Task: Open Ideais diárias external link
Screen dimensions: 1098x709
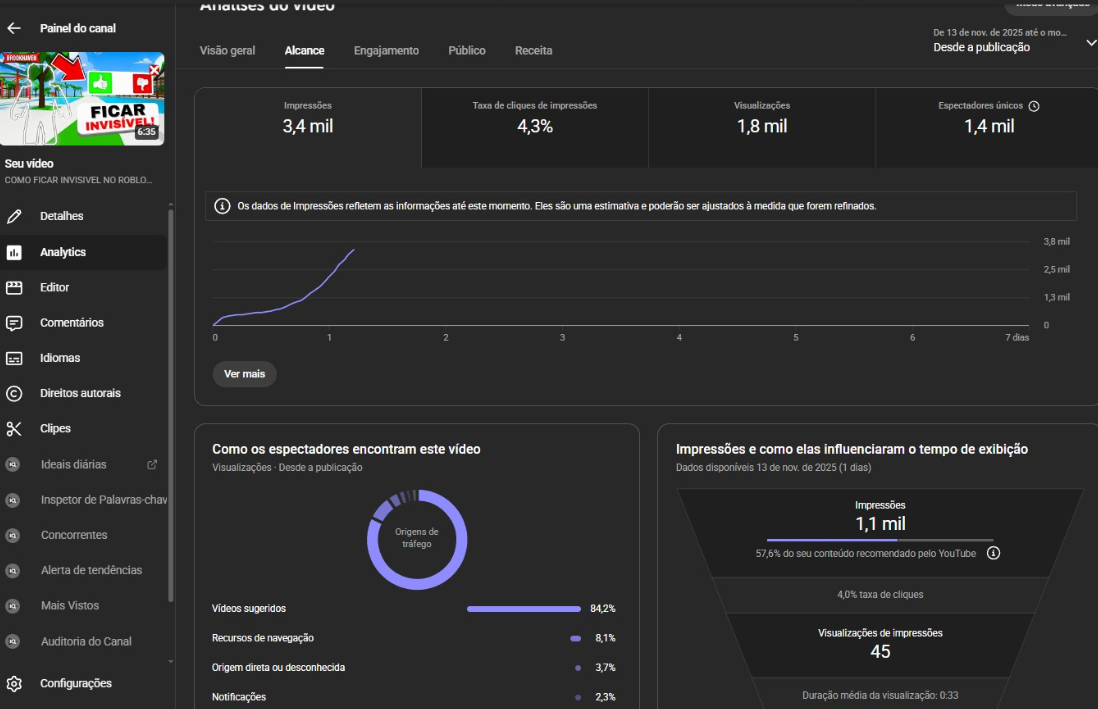Action: click(152, 464)
